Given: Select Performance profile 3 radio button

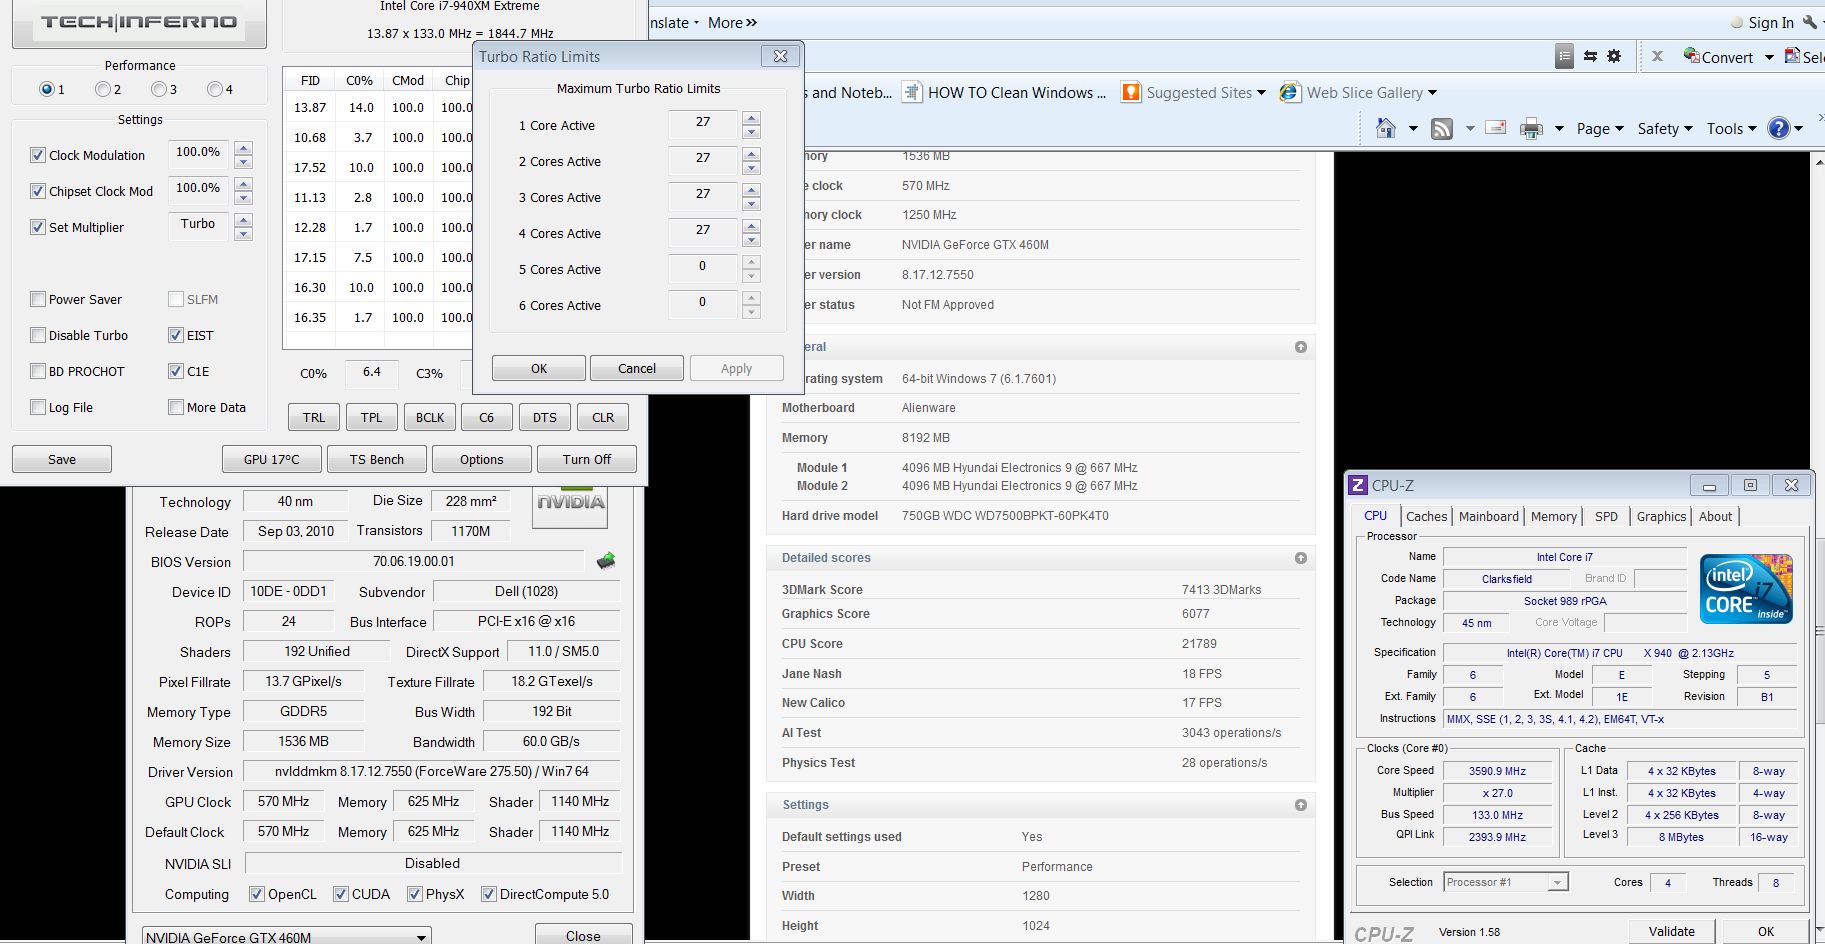Looking at the screenshot, I should pyautogui.click(x=158, y=89).
